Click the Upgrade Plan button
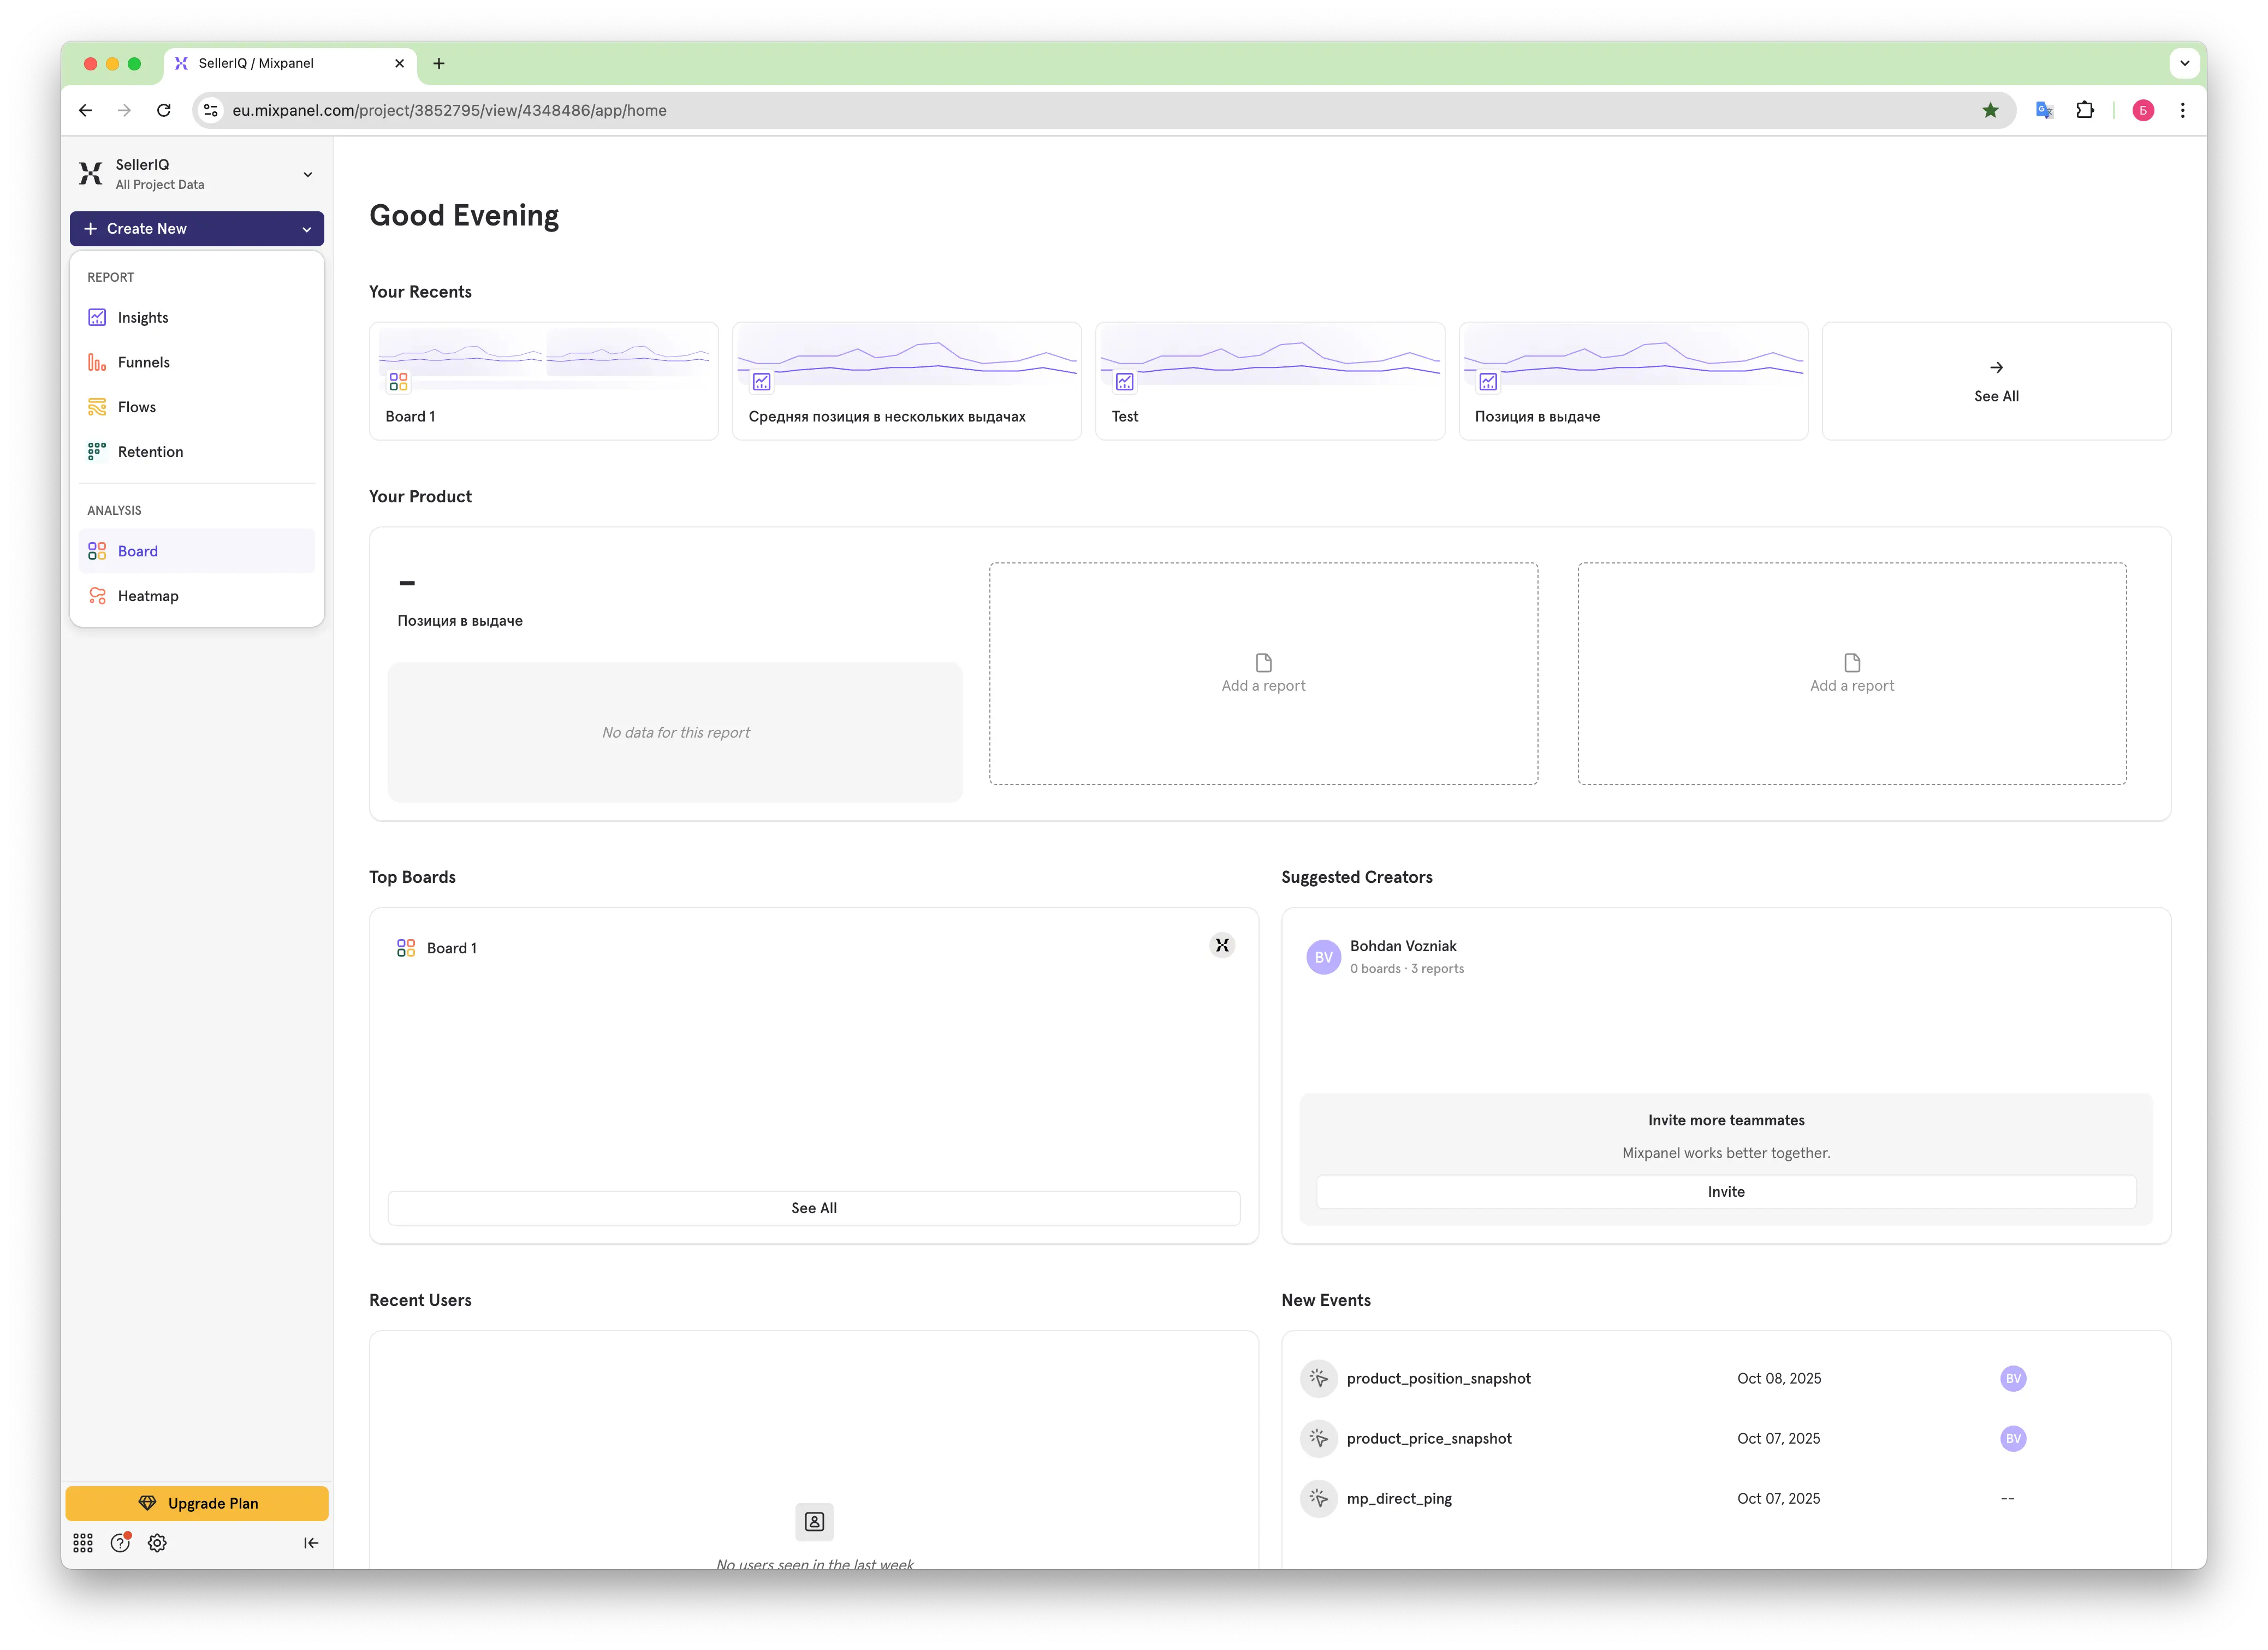Image resolution: width=2268 pixels, height=1650 pixels. [197, 1503]
